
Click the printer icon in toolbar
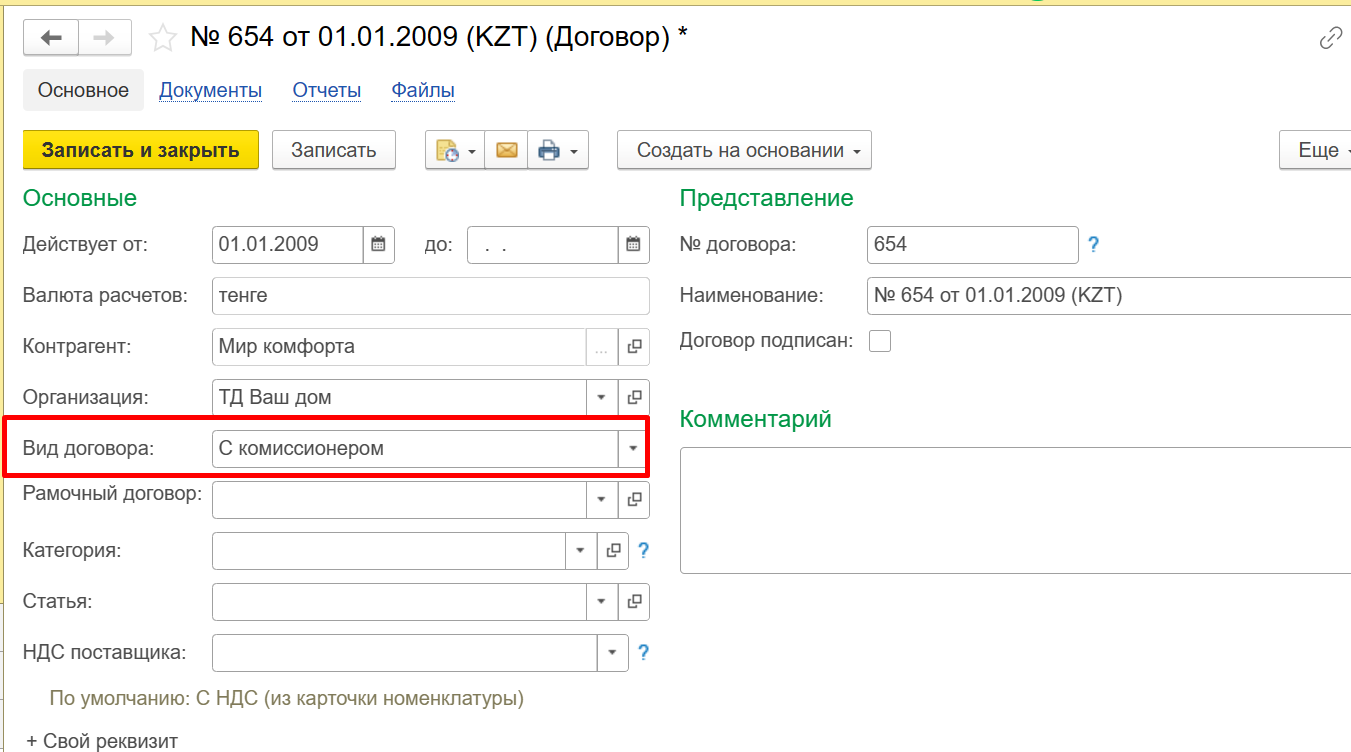point(549,150)
